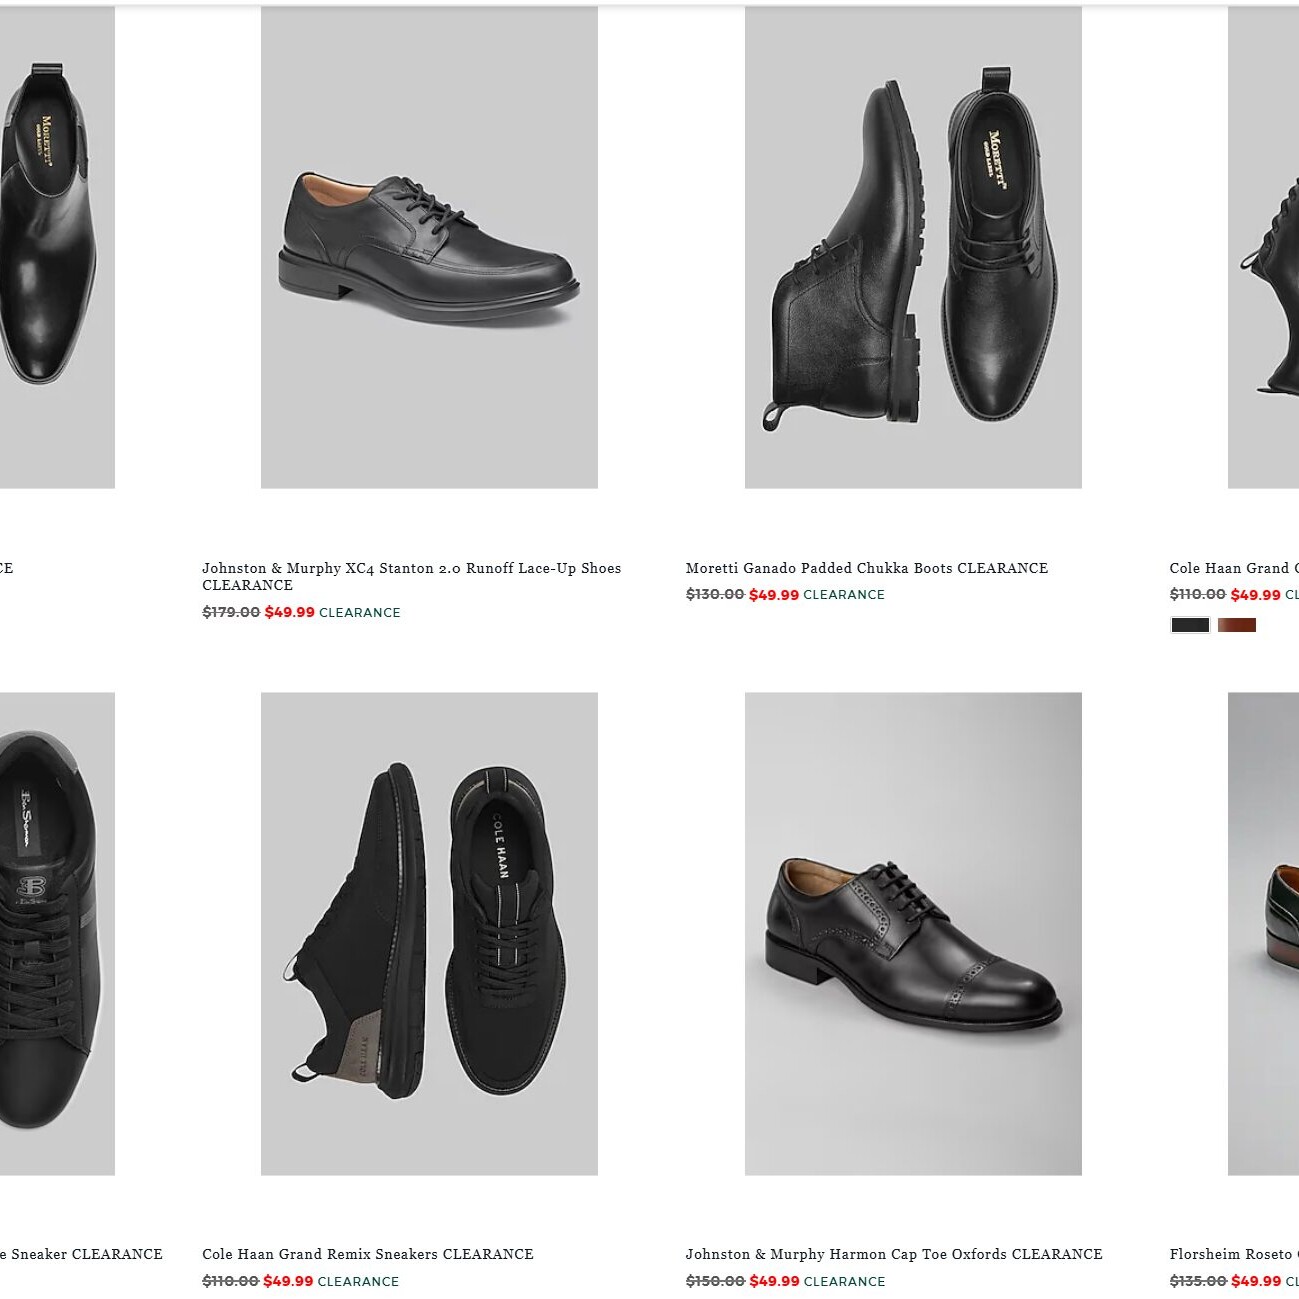Image resolution: width=1299 pixels, height=1299 pixels.
Task: Open the Cole Haan Grand Remix Sneakers image
Action: point(429,932)
